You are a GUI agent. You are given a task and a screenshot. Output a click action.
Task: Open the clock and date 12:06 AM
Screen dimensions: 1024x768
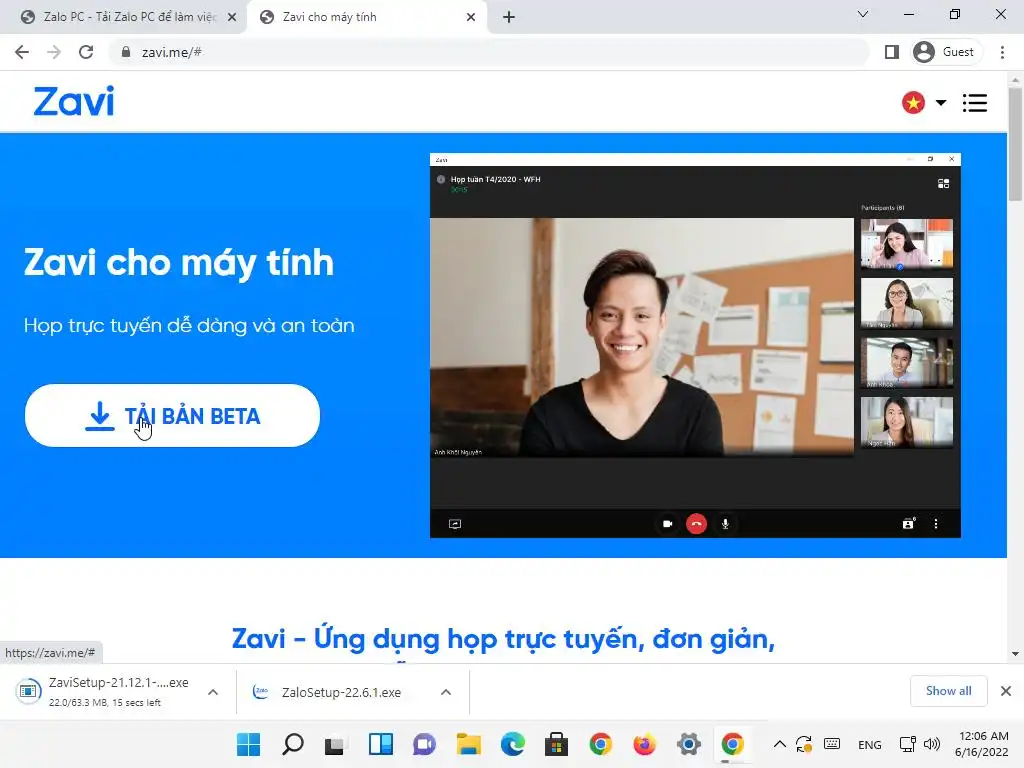pyautogui.click(x=982, y=744)
